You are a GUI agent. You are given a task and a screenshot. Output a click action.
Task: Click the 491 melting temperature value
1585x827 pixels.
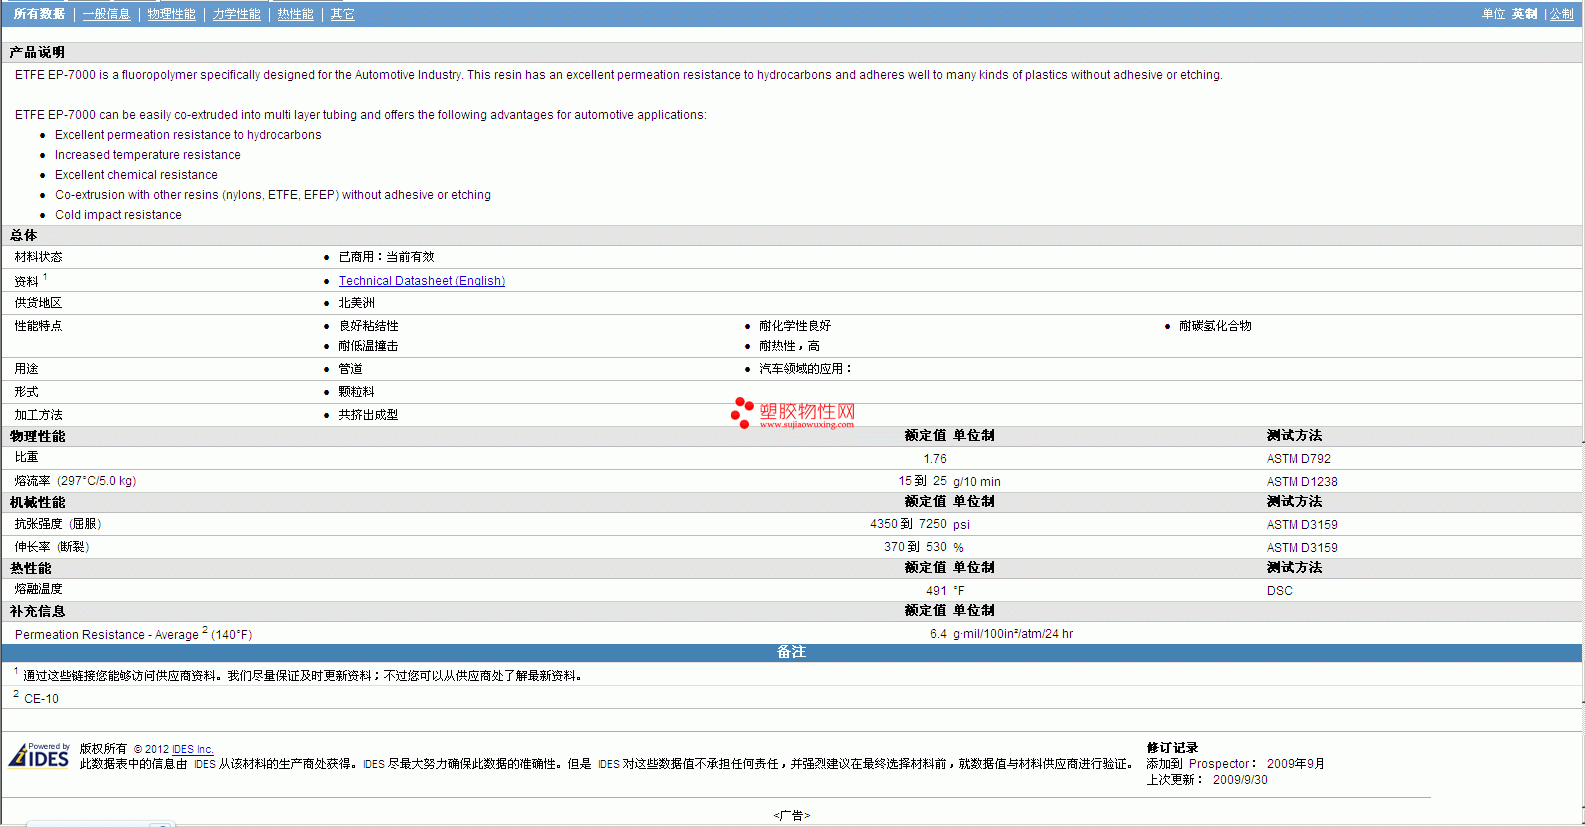tap(936, 591)
